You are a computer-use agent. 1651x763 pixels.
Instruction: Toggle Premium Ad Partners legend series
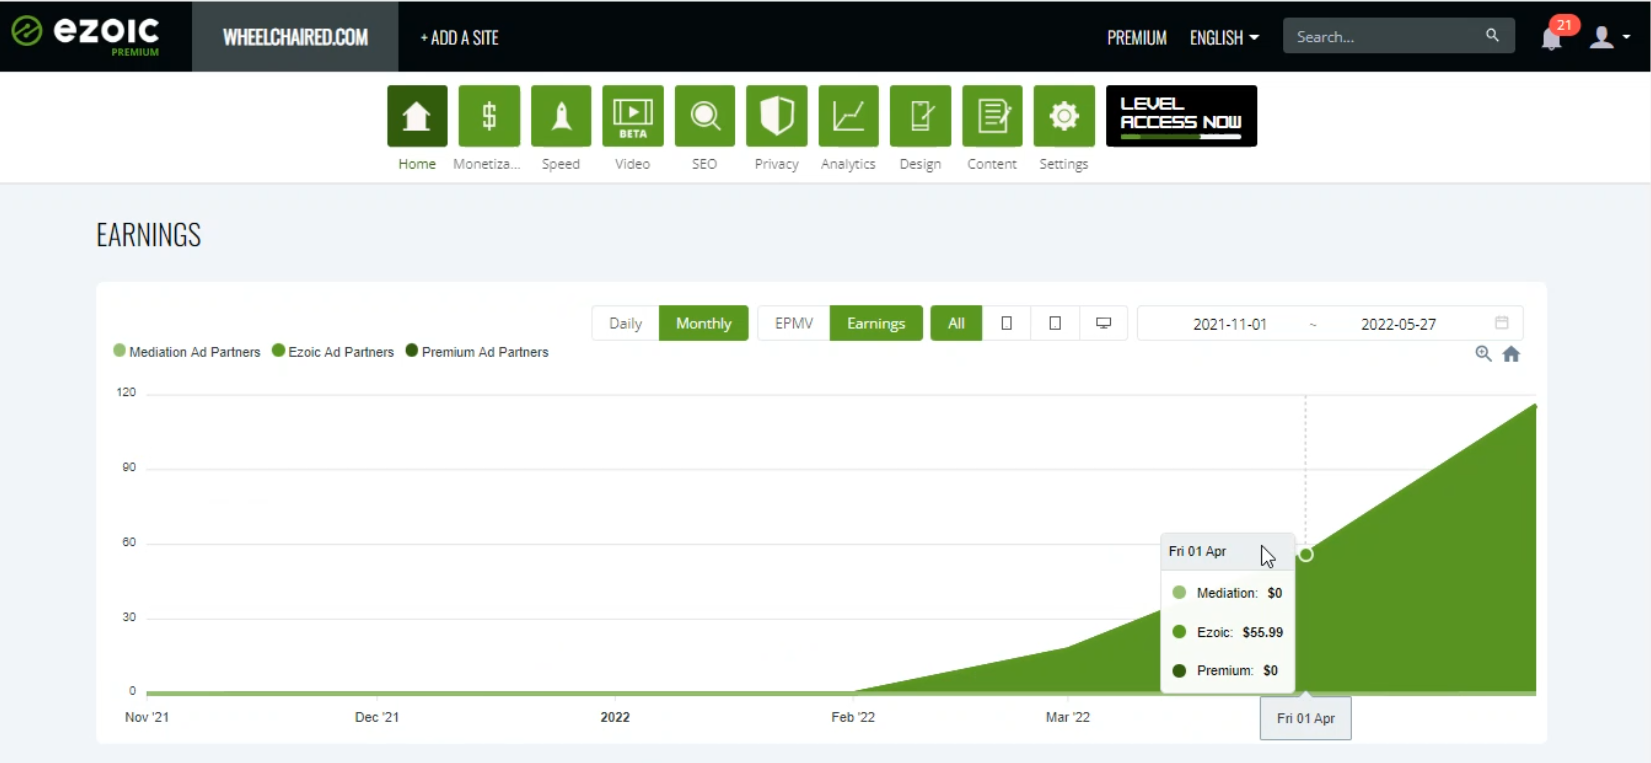477,352
